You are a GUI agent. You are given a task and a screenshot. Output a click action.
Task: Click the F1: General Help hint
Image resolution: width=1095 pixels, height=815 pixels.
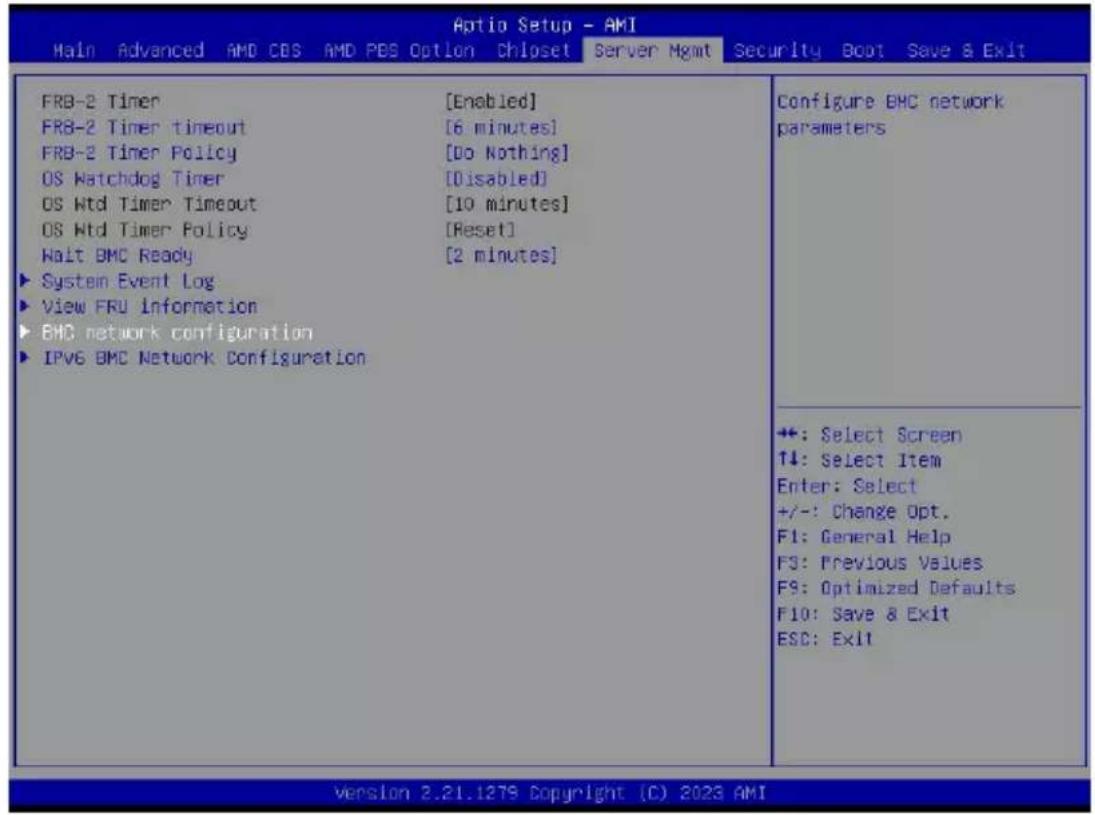864,537
